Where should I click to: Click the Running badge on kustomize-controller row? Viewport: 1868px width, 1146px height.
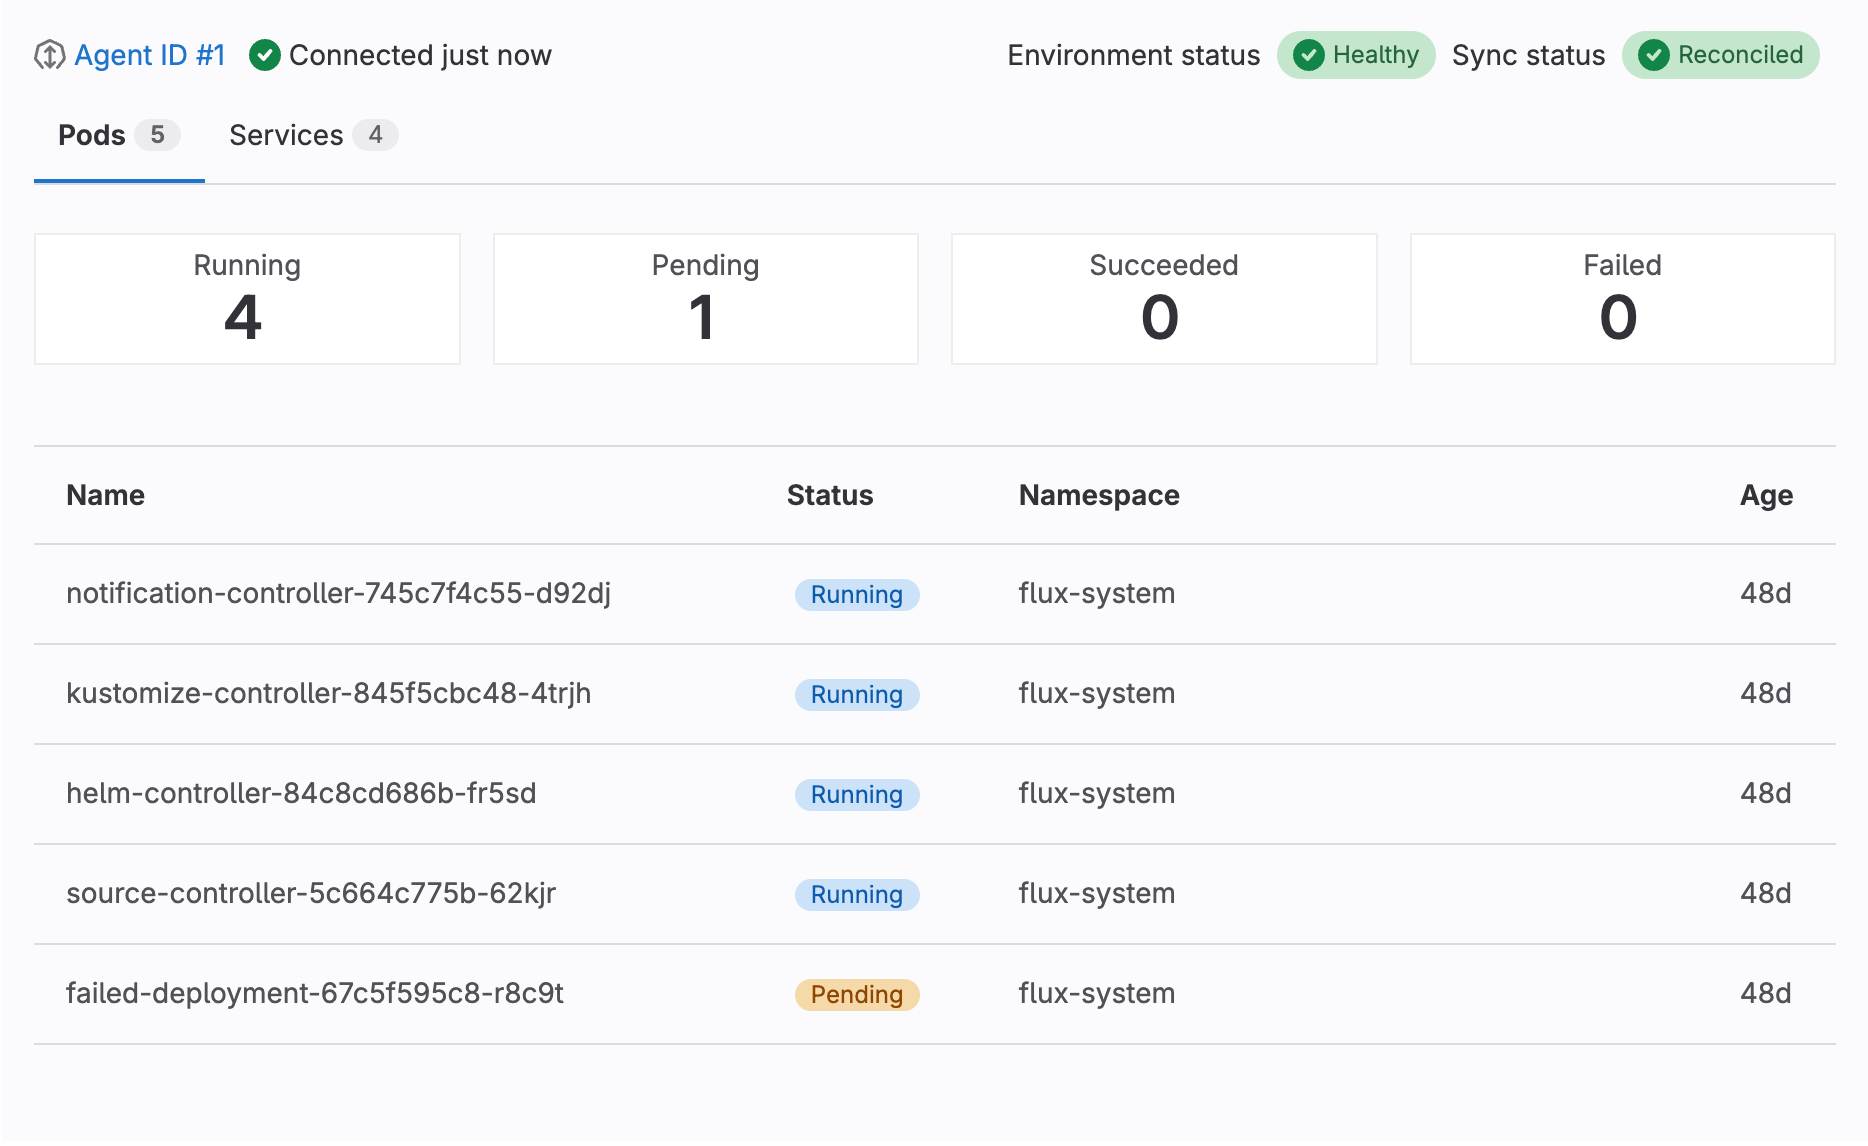pyautogui.click(x=857, y=694)
